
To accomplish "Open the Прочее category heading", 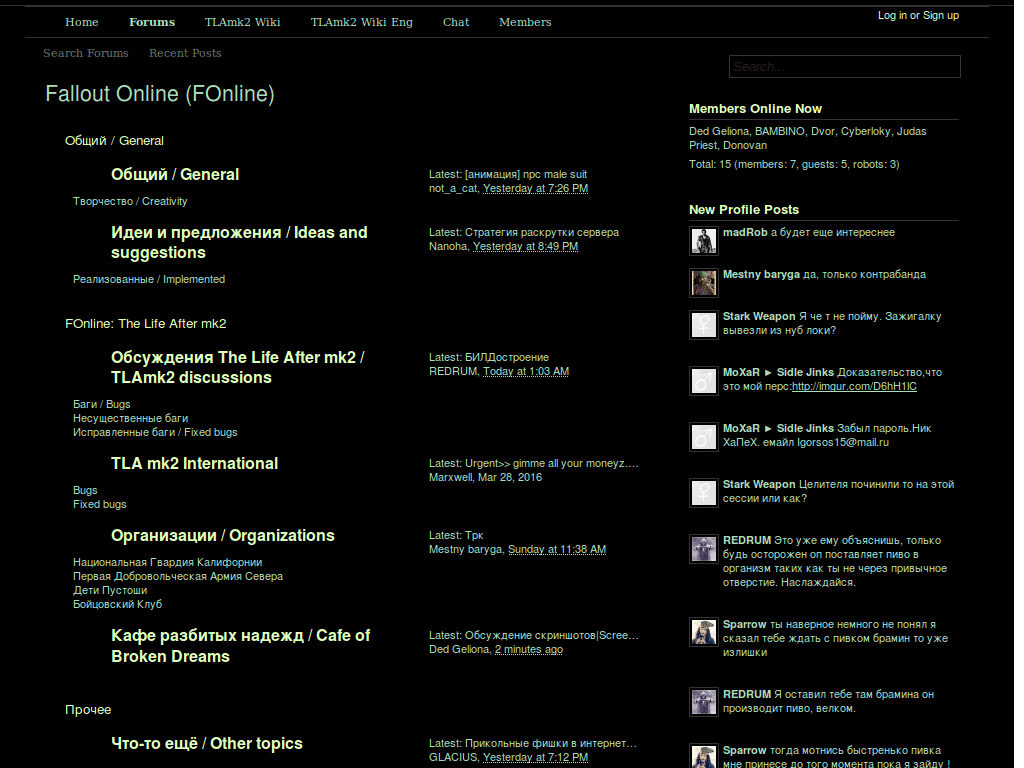I will (88, 709).
